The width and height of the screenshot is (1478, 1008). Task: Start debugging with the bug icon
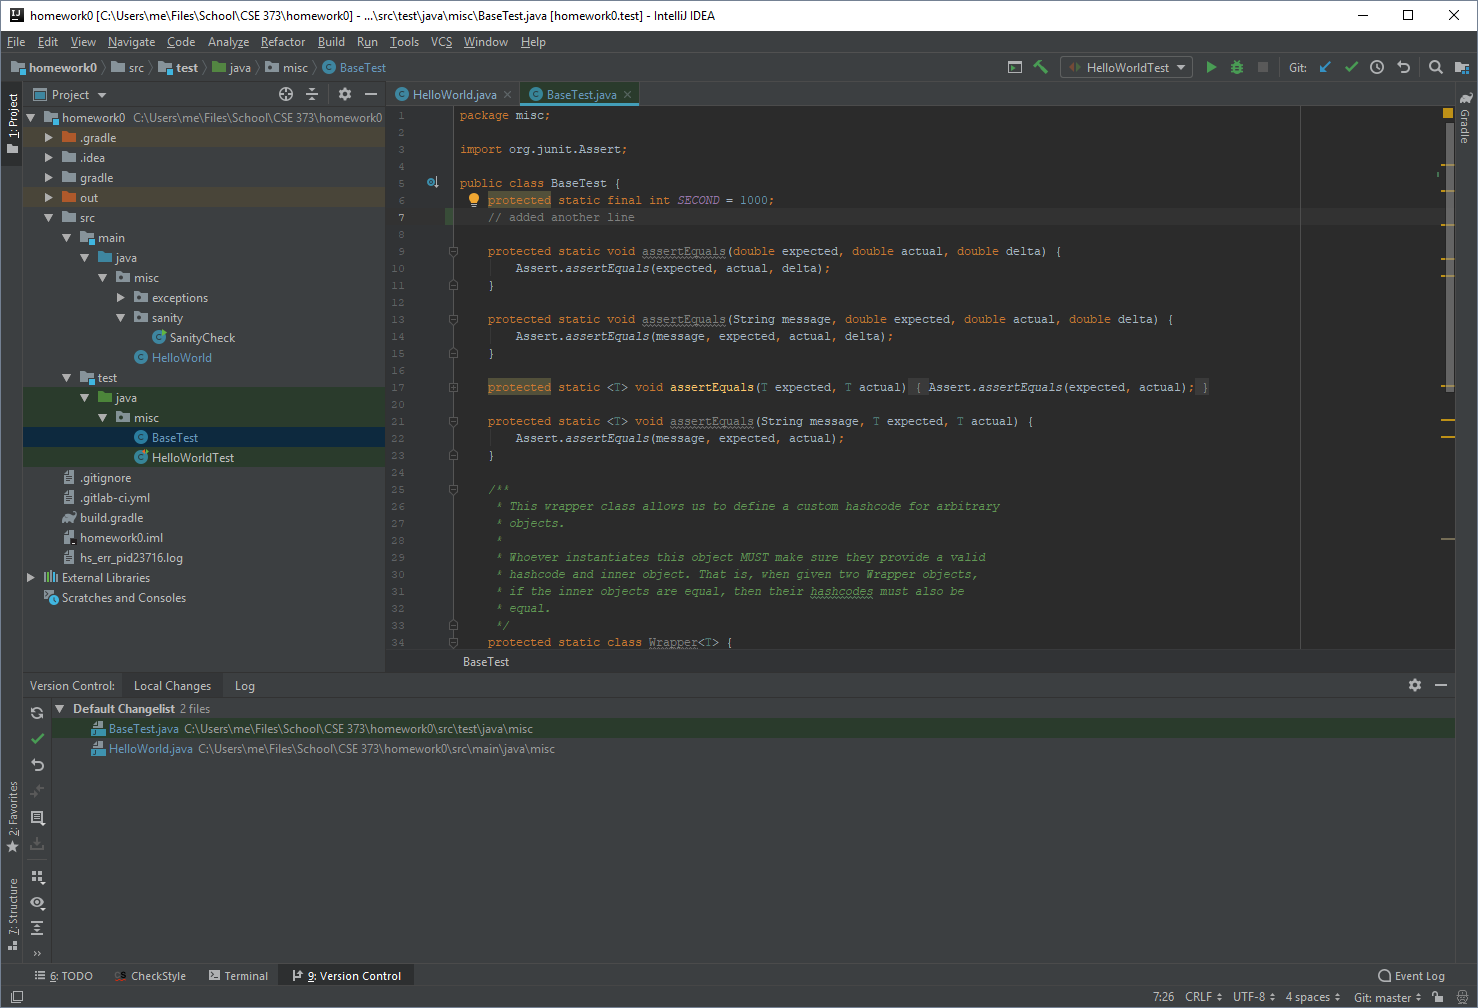(x=1237, y=67)
